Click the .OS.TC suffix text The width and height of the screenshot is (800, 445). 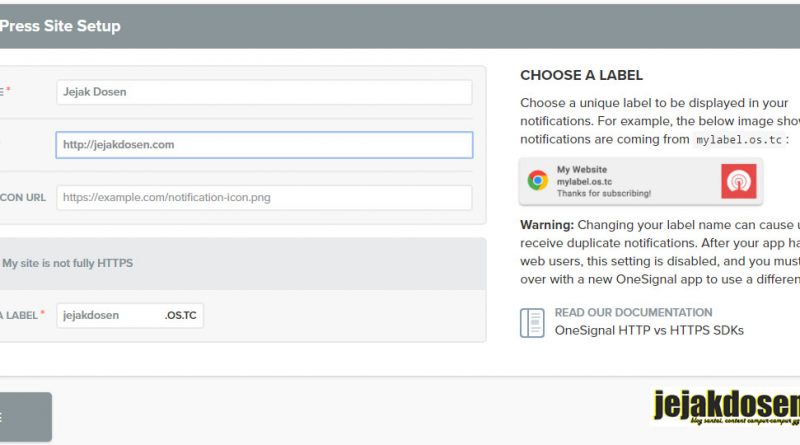click(181, 315)
